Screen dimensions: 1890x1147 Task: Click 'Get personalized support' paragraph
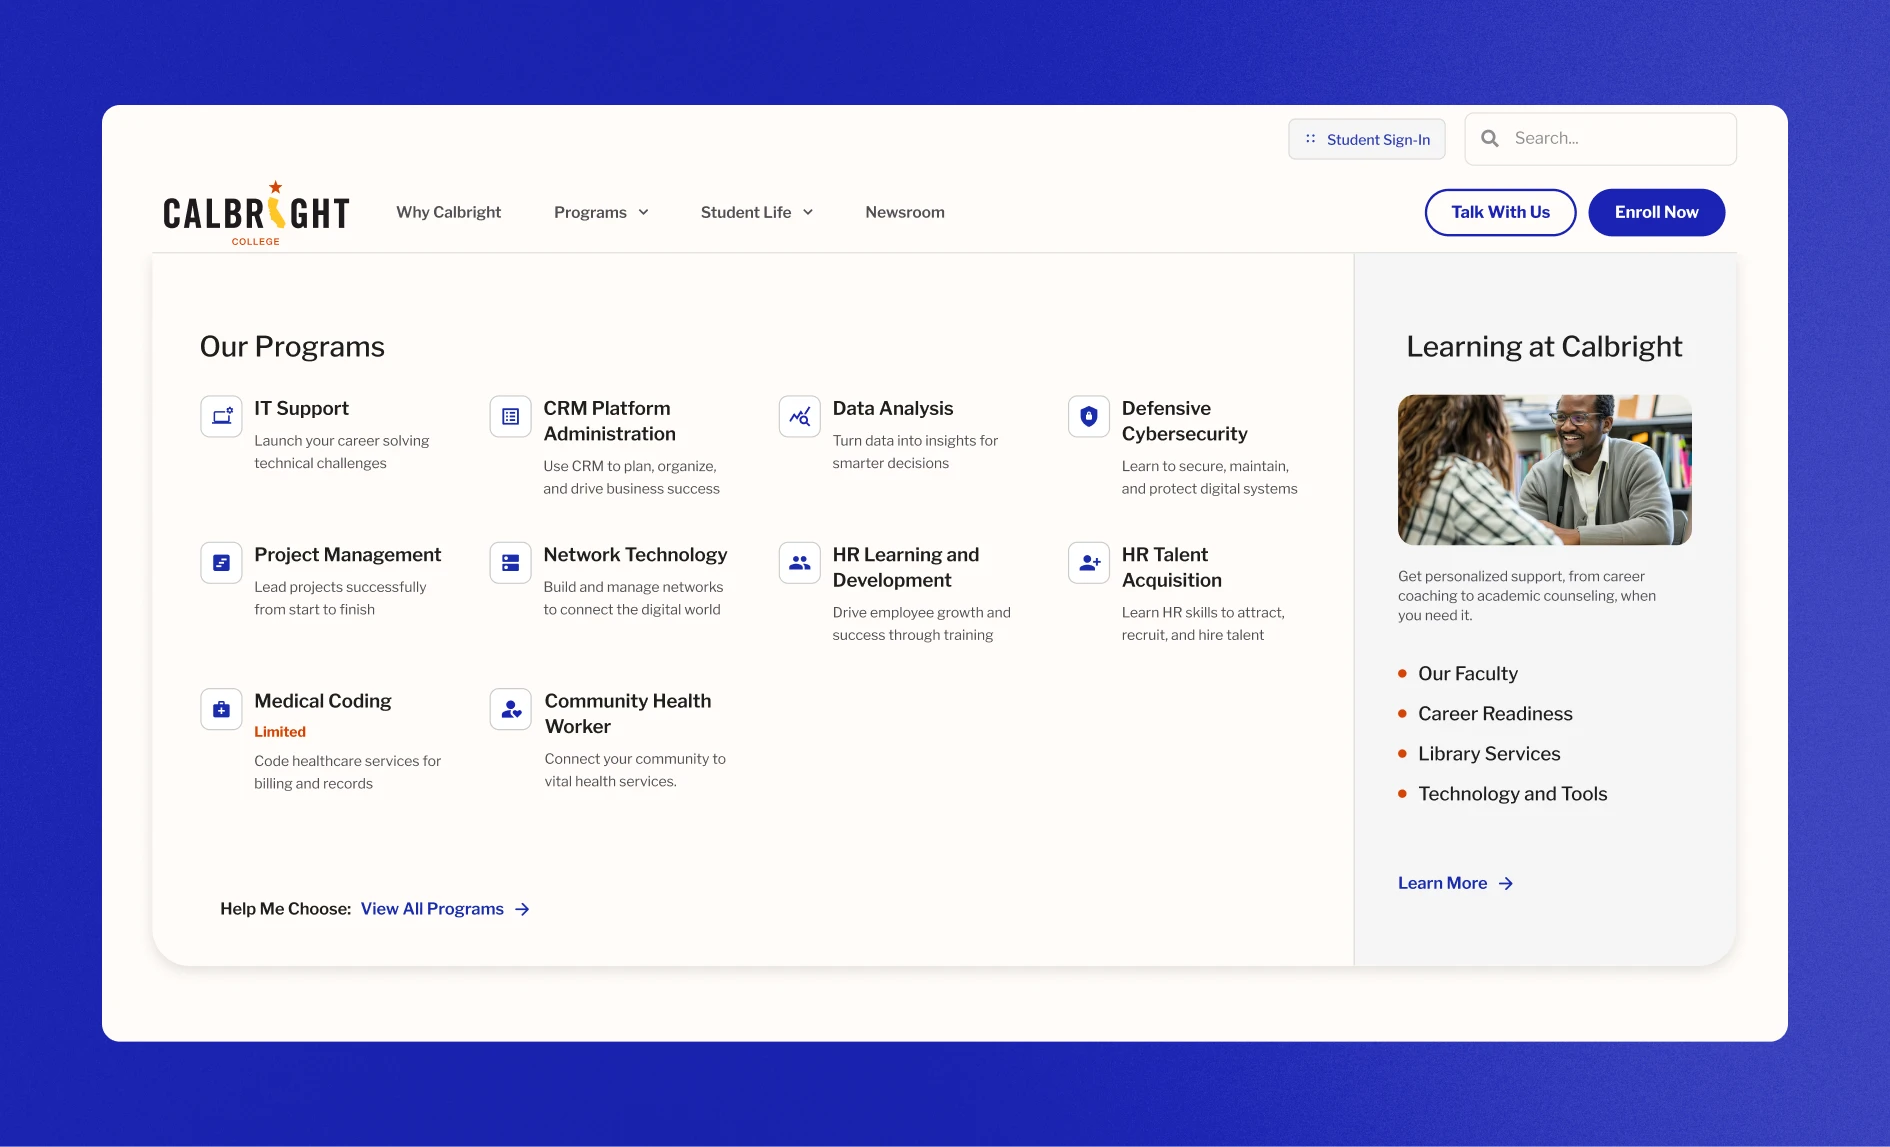point(1526,596)
